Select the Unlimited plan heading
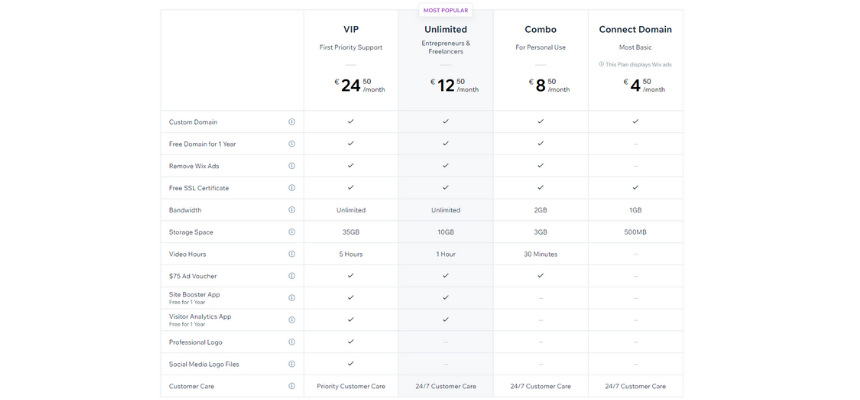Viewport: 860px width, 400px height. pyautogui.click(x=446, y=30)
